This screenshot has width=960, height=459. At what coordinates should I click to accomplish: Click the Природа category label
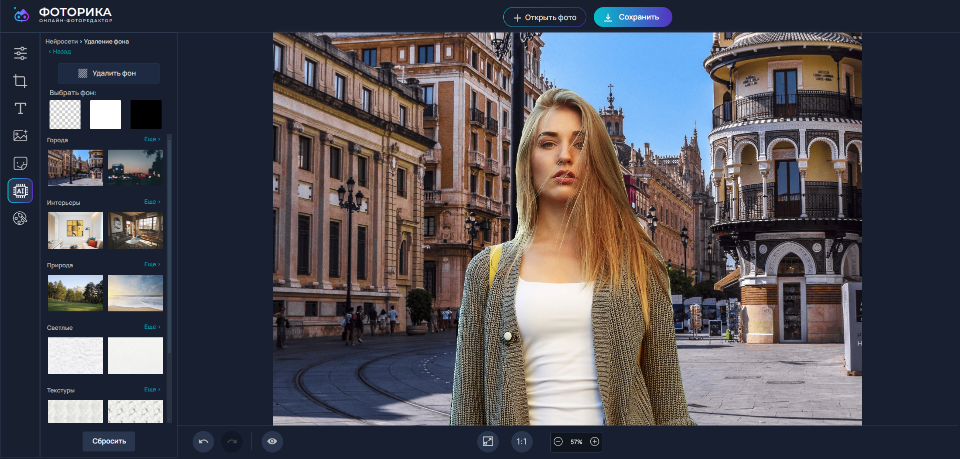click(x=60, y=265)
